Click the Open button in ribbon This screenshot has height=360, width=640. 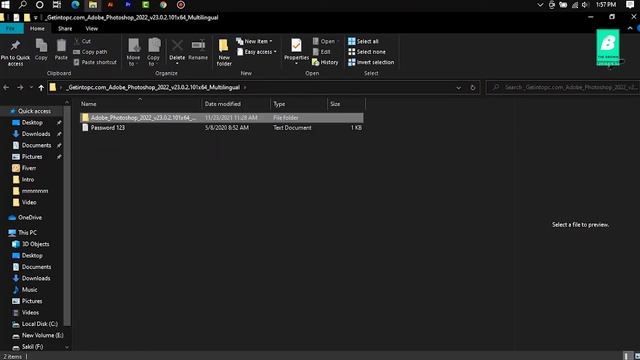pos(326,41)
